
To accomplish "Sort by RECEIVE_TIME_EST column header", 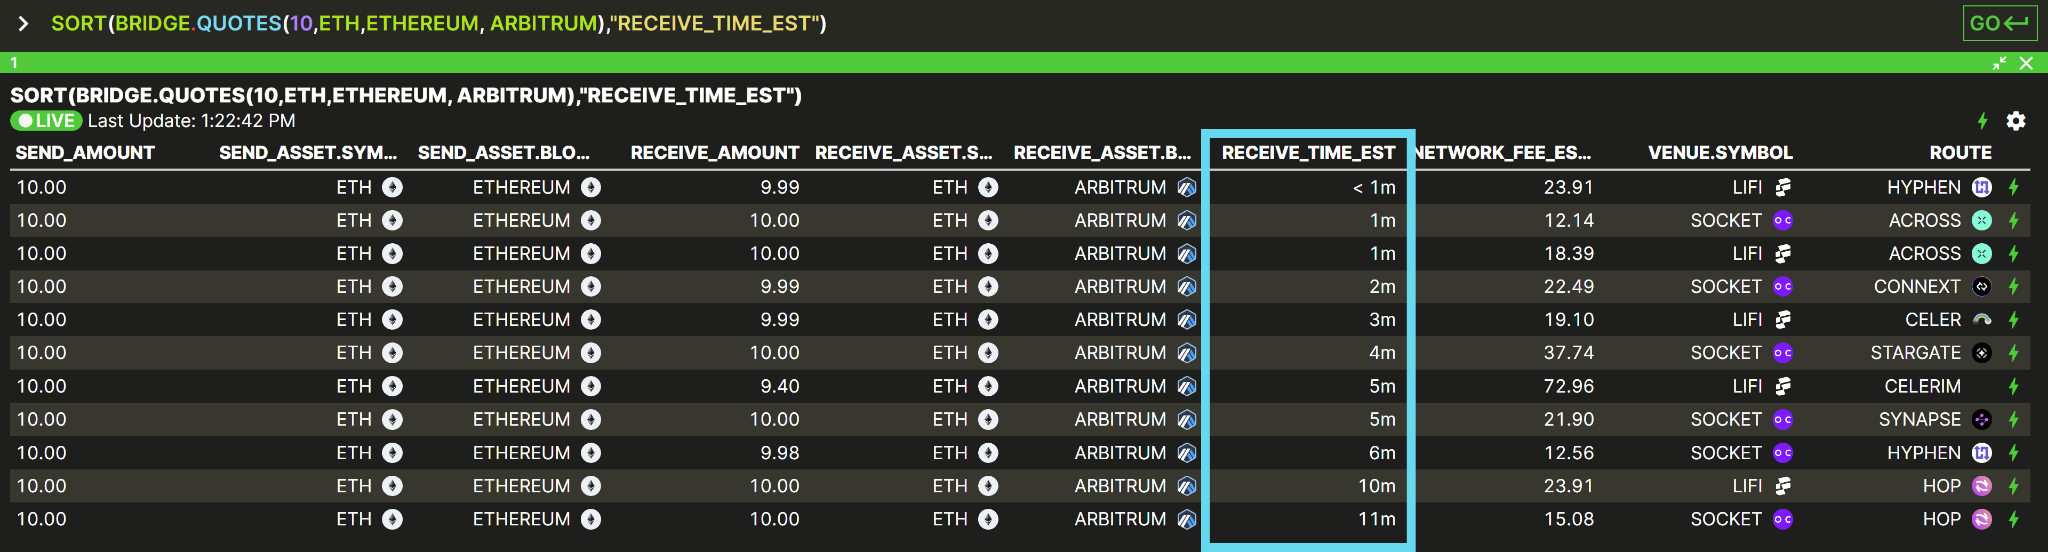I will pos(1308,153).
